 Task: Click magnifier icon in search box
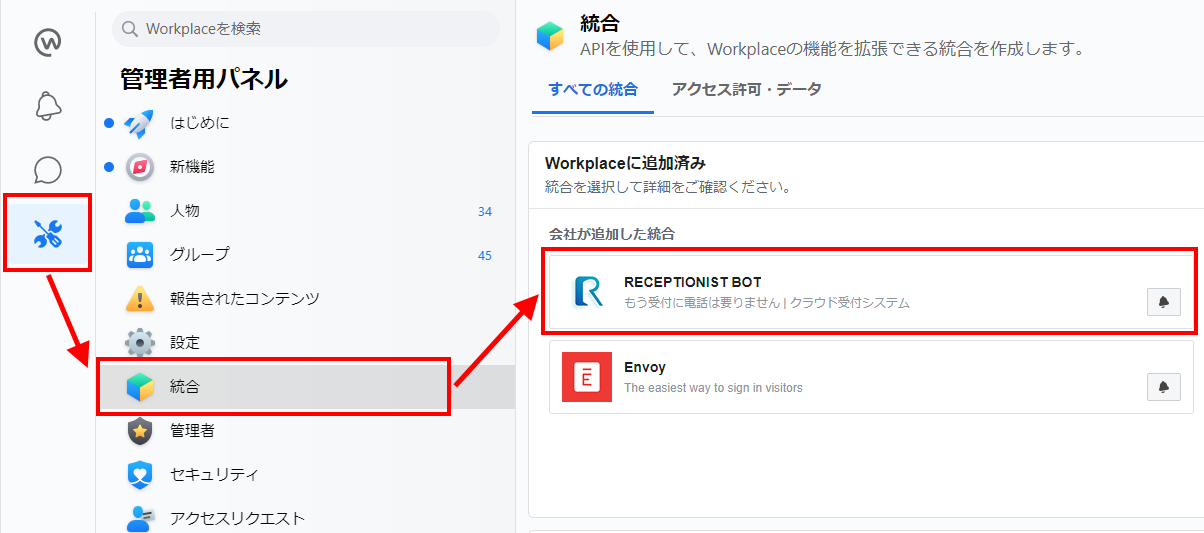tap(129, 29)
